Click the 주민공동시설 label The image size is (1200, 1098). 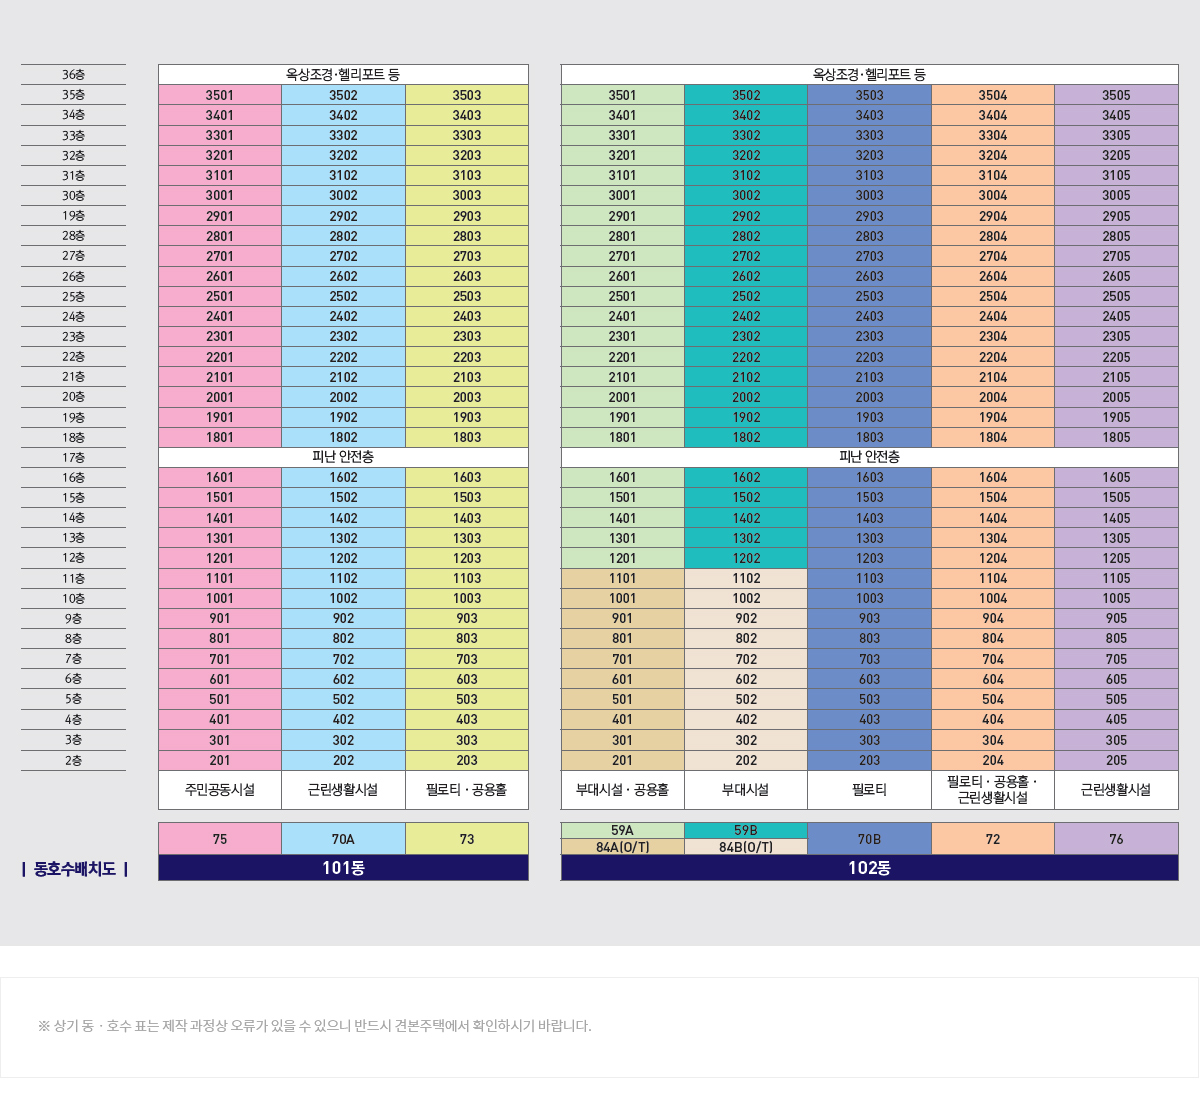(219, 790)
